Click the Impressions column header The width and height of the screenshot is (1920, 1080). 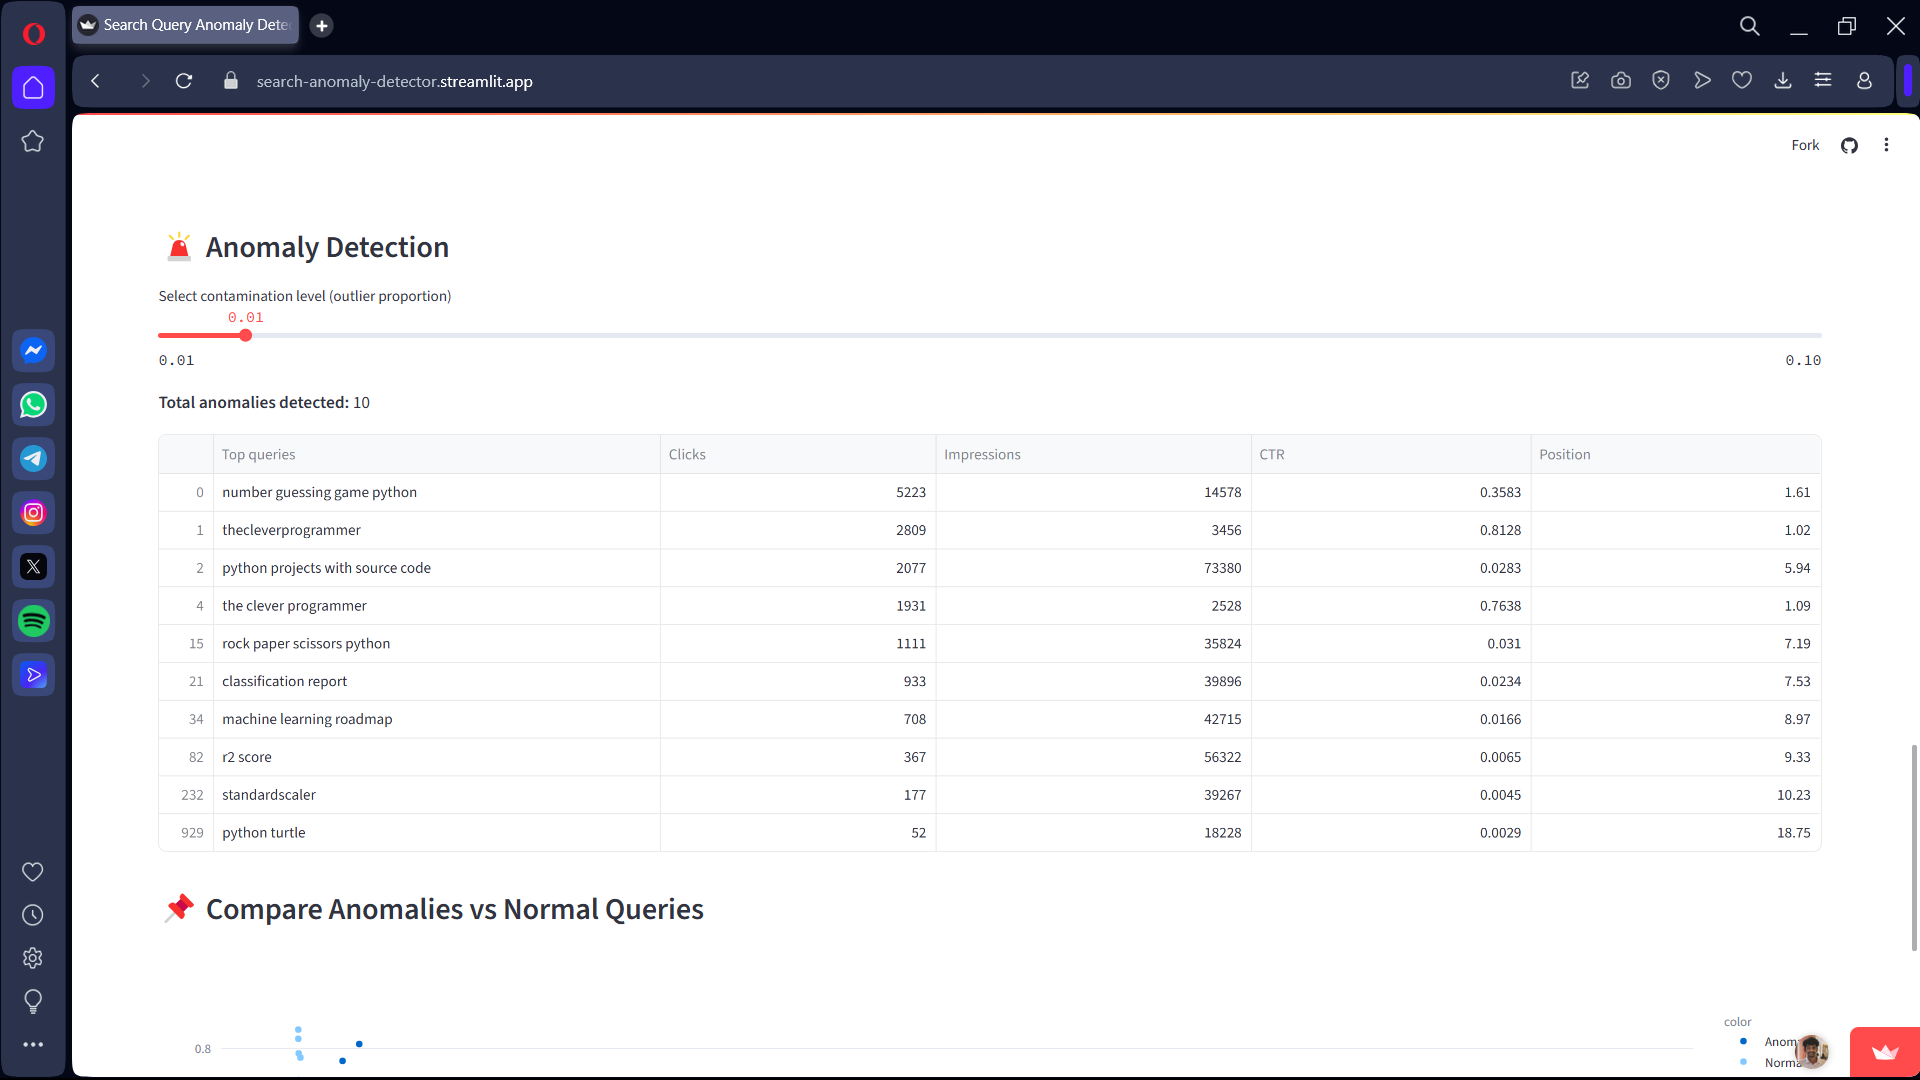[x=982, y=454]
